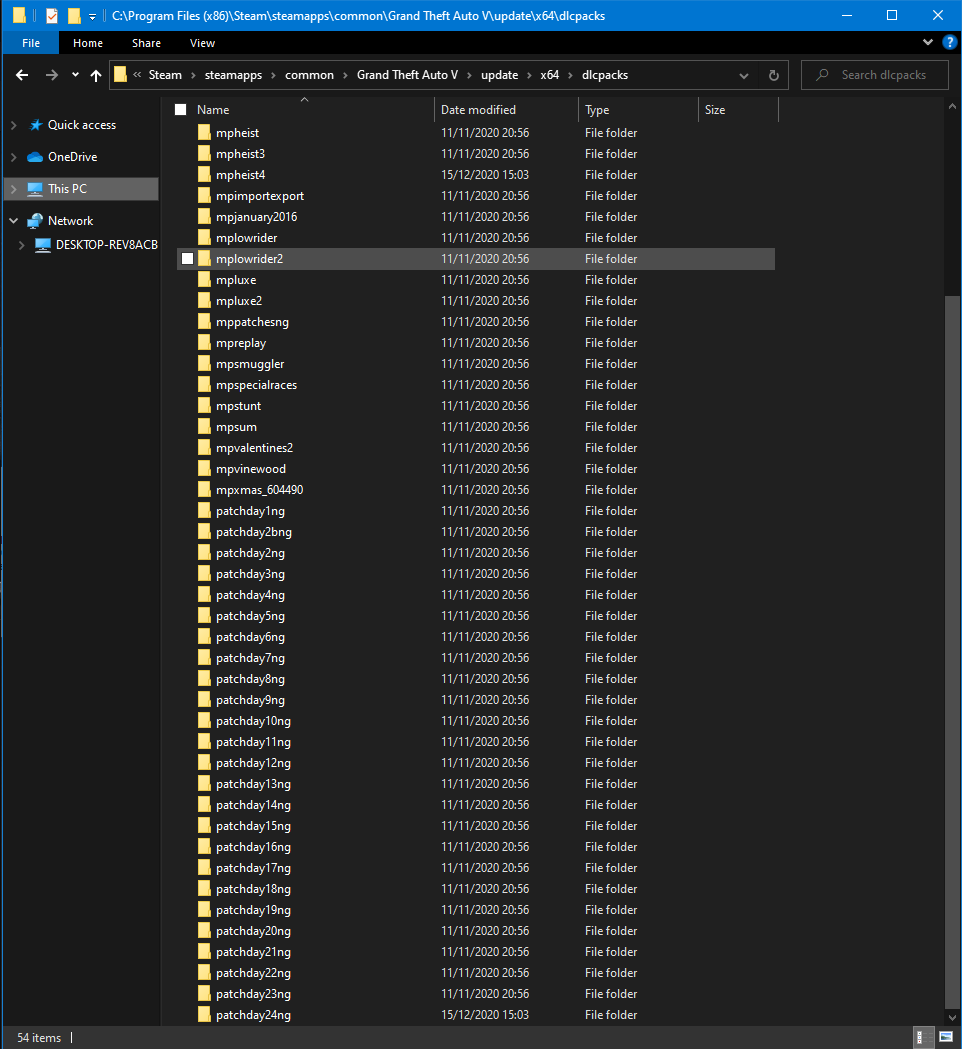Open the address bar history dropdown

tap(744, 75)
